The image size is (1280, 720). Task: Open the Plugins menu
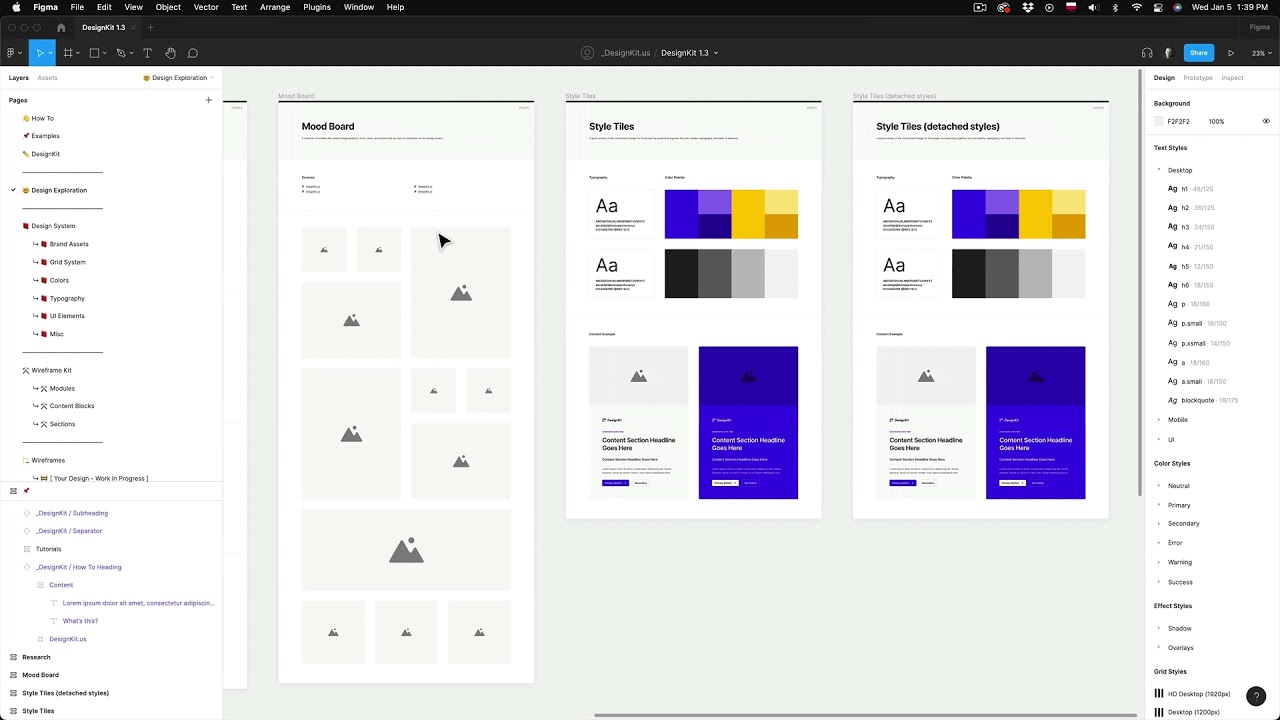tap(317, 7)
